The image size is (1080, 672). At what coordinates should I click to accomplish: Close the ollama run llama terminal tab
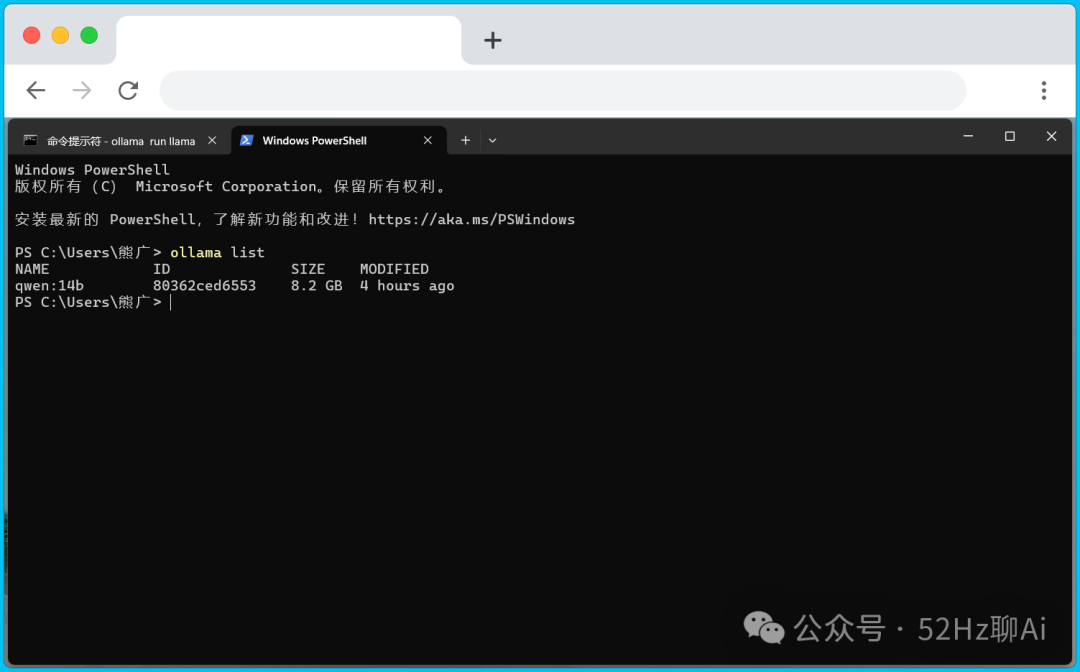[x=212, y=140]
